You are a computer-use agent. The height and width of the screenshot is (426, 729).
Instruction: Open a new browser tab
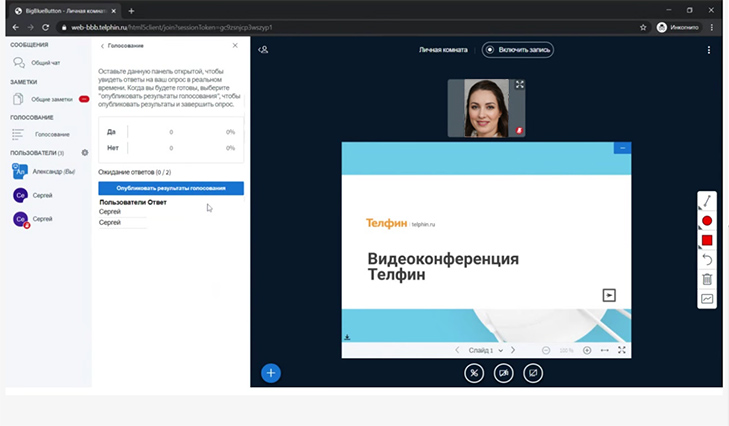tap(131, 11)
